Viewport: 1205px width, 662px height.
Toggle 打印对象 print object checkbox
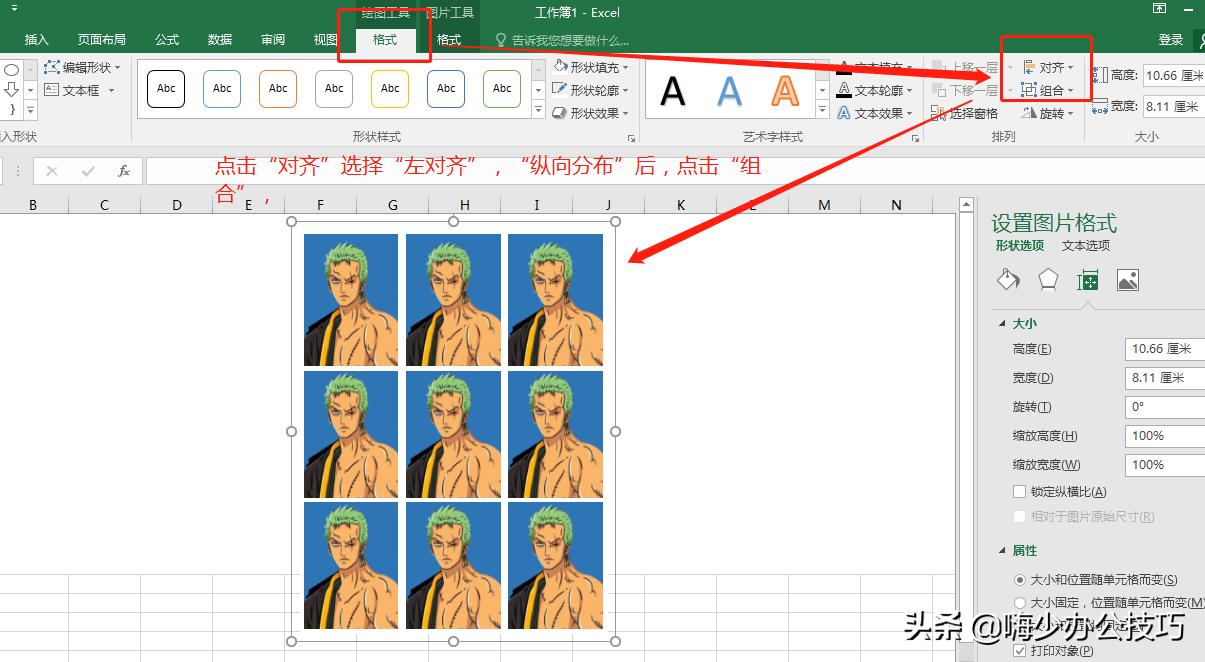(1020, 651)
